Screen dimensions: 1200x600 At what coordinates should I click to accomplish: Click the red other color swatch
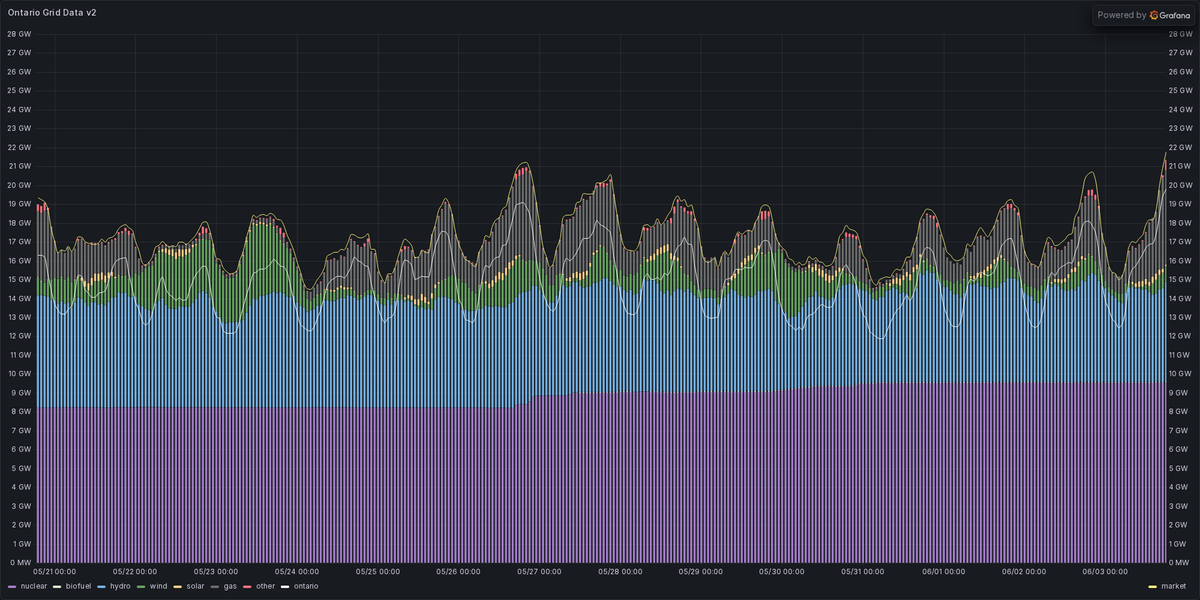tap(249, 586)
